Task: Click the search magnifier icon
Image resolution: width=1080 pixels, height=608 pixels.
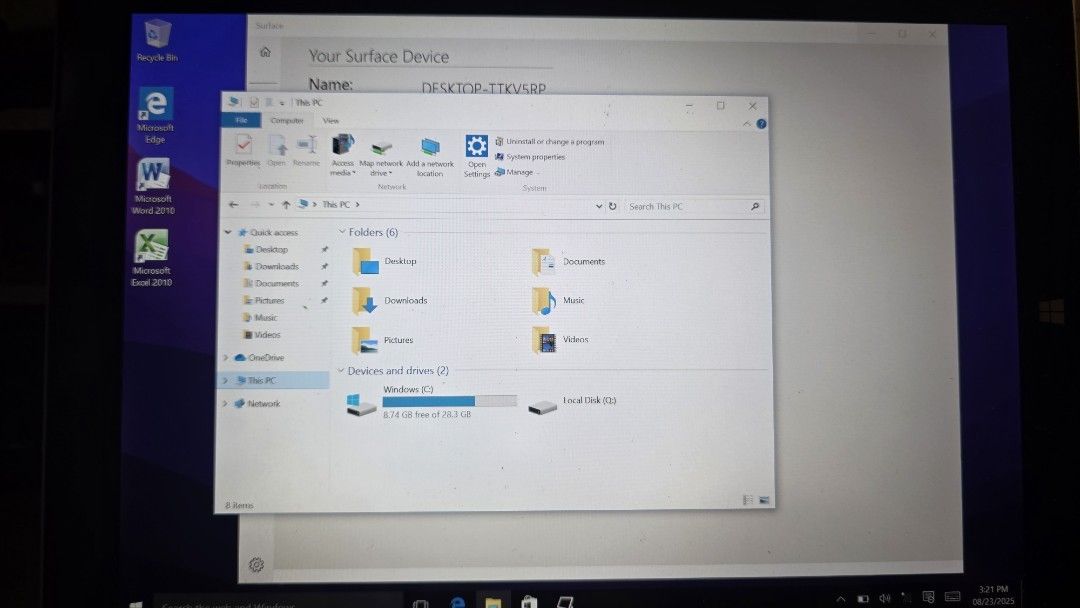Action: click(755, 207)
